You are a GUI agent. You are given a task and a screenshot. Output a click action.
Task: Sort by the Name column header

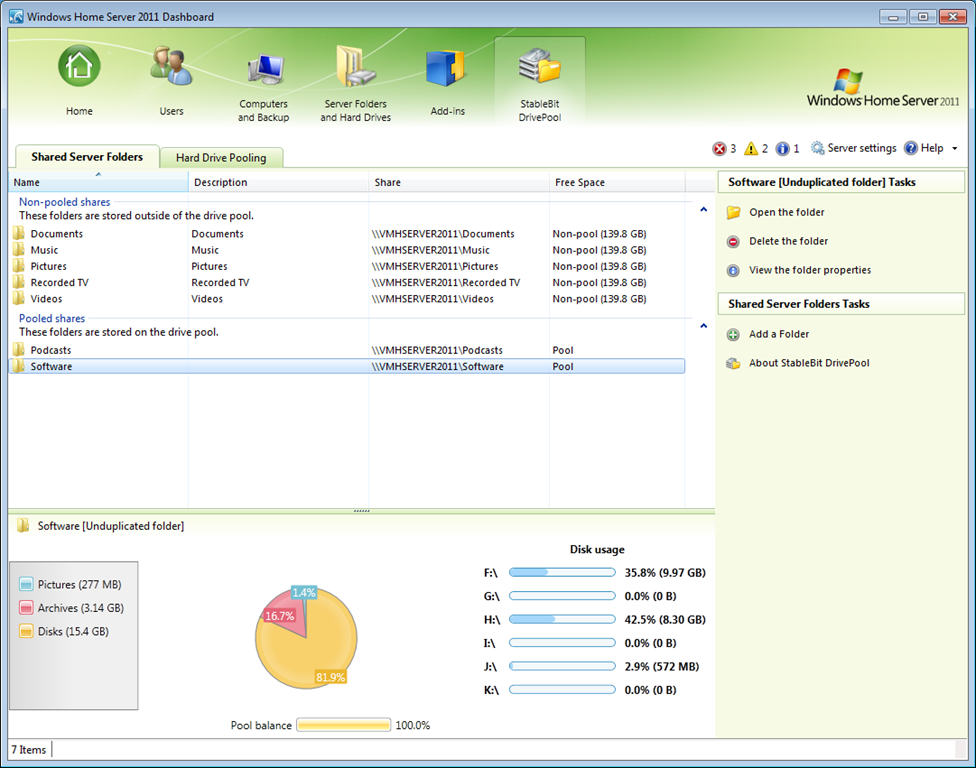click(x=98, y=182)
